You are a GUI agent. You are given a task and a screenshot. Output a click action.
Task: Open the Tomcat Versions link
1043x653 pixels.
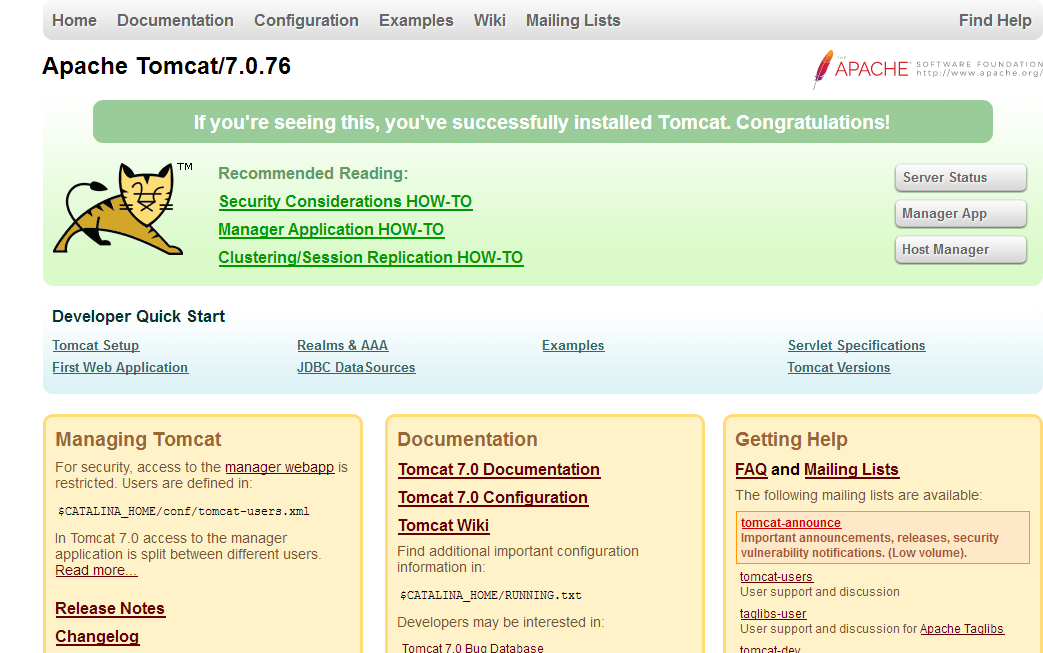839,368
